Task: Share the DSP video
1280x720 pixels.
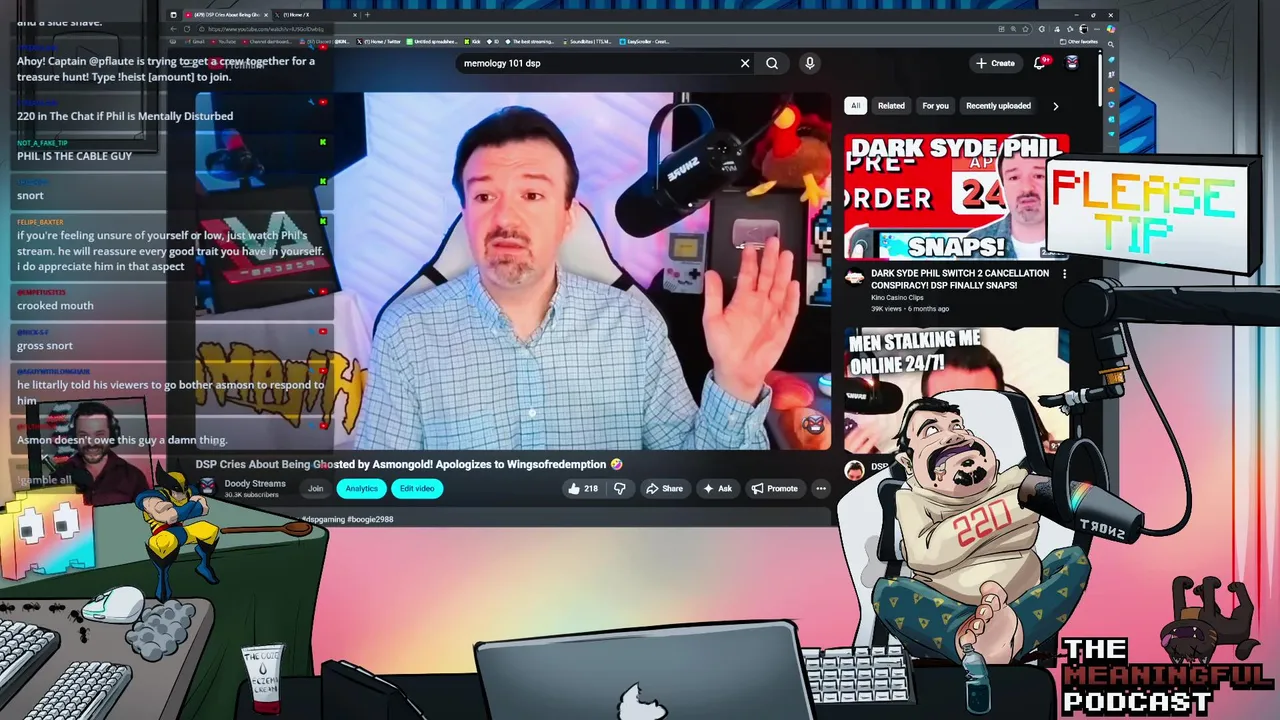Action: point(664,488)
